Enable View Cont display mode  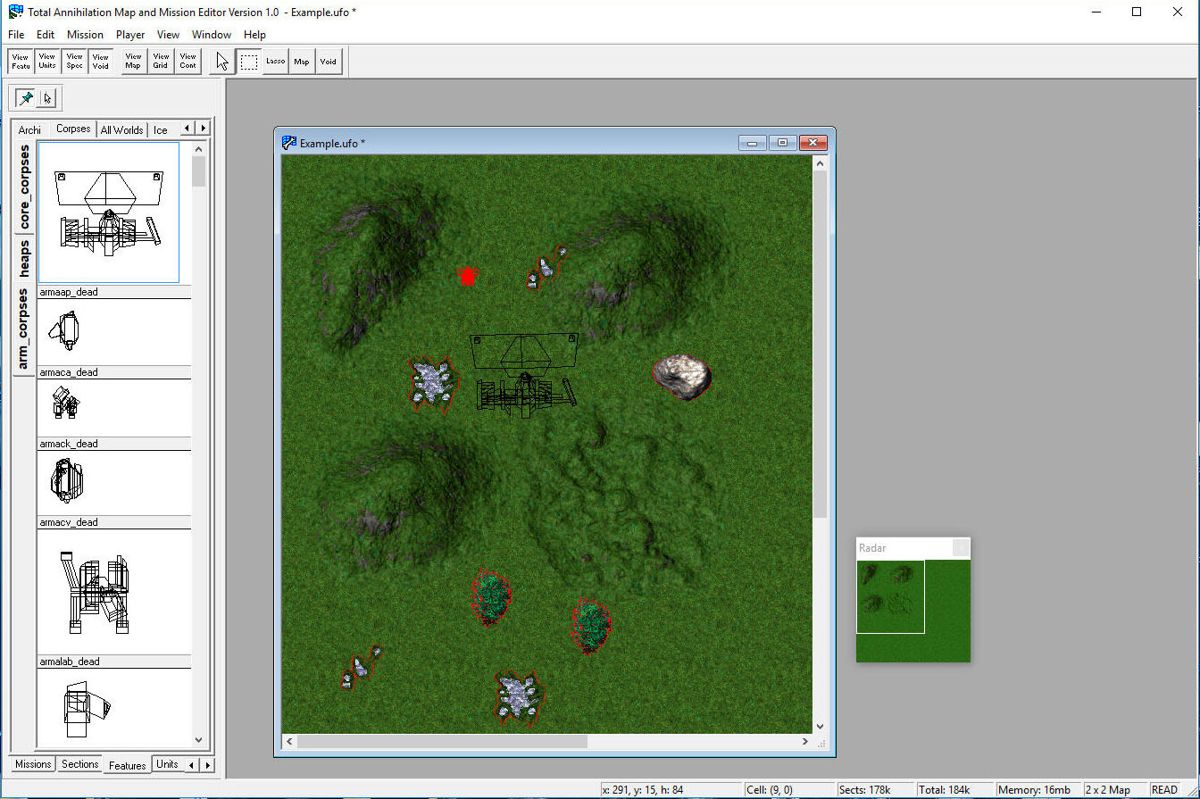[x=187, y=61]
